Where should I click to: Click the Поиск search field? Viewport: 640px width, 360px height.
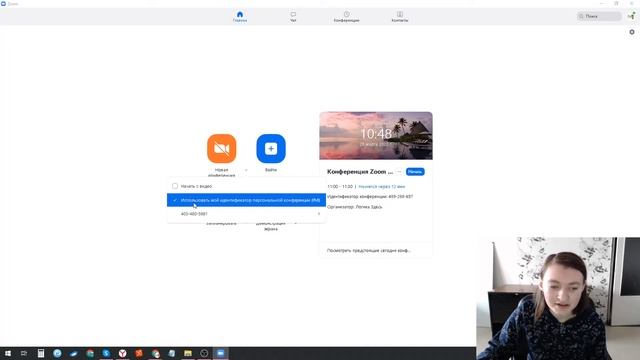599,16
